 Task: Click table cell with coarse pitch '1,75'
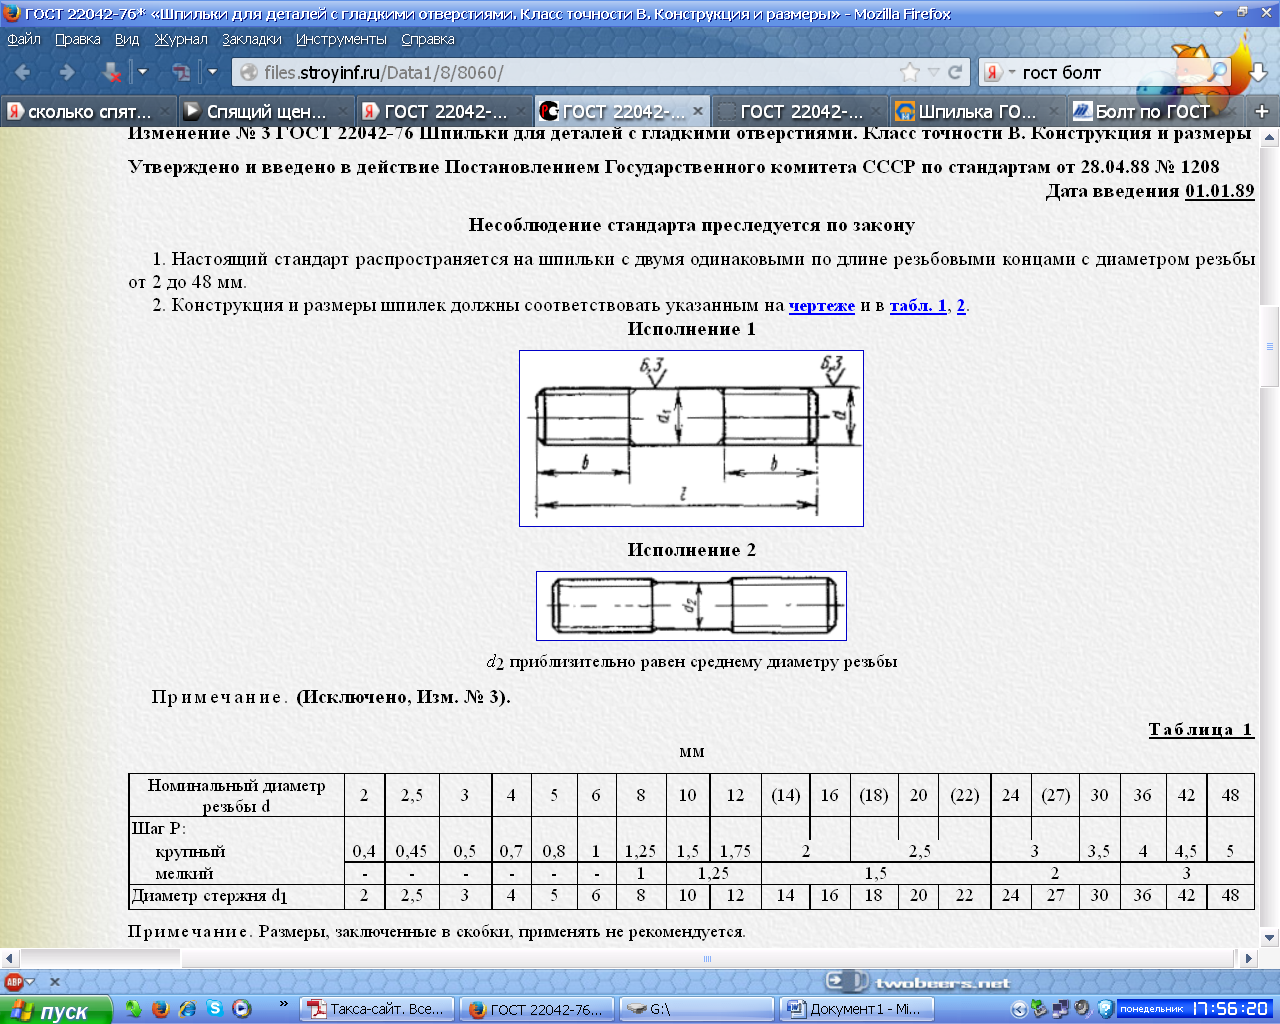click(x=735, y=851)
